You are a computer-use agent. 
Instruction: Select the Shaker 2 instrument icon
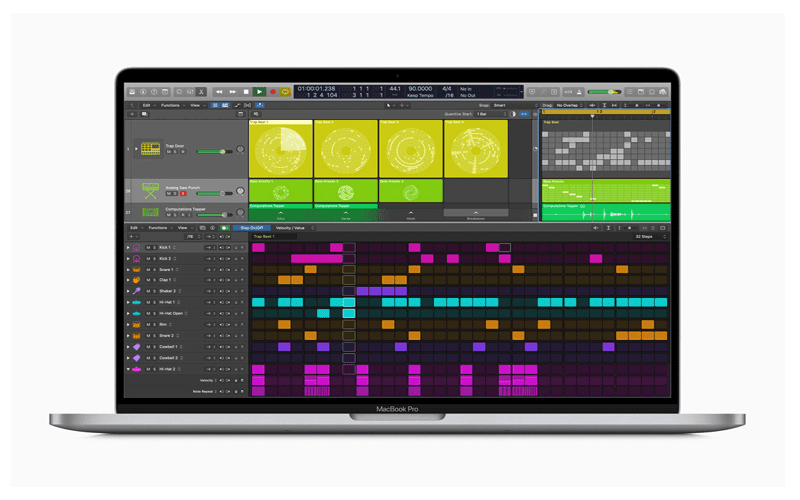pyautogui.click(x=136, y=291)
